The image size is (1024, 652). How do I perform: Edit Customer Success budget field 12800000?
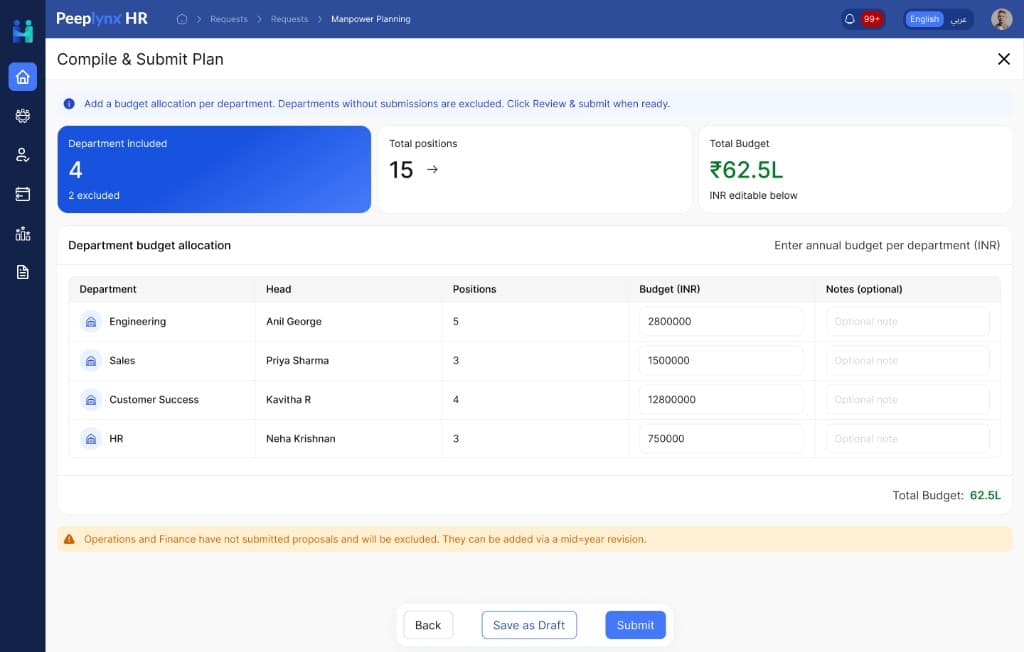tap(721, 399)
